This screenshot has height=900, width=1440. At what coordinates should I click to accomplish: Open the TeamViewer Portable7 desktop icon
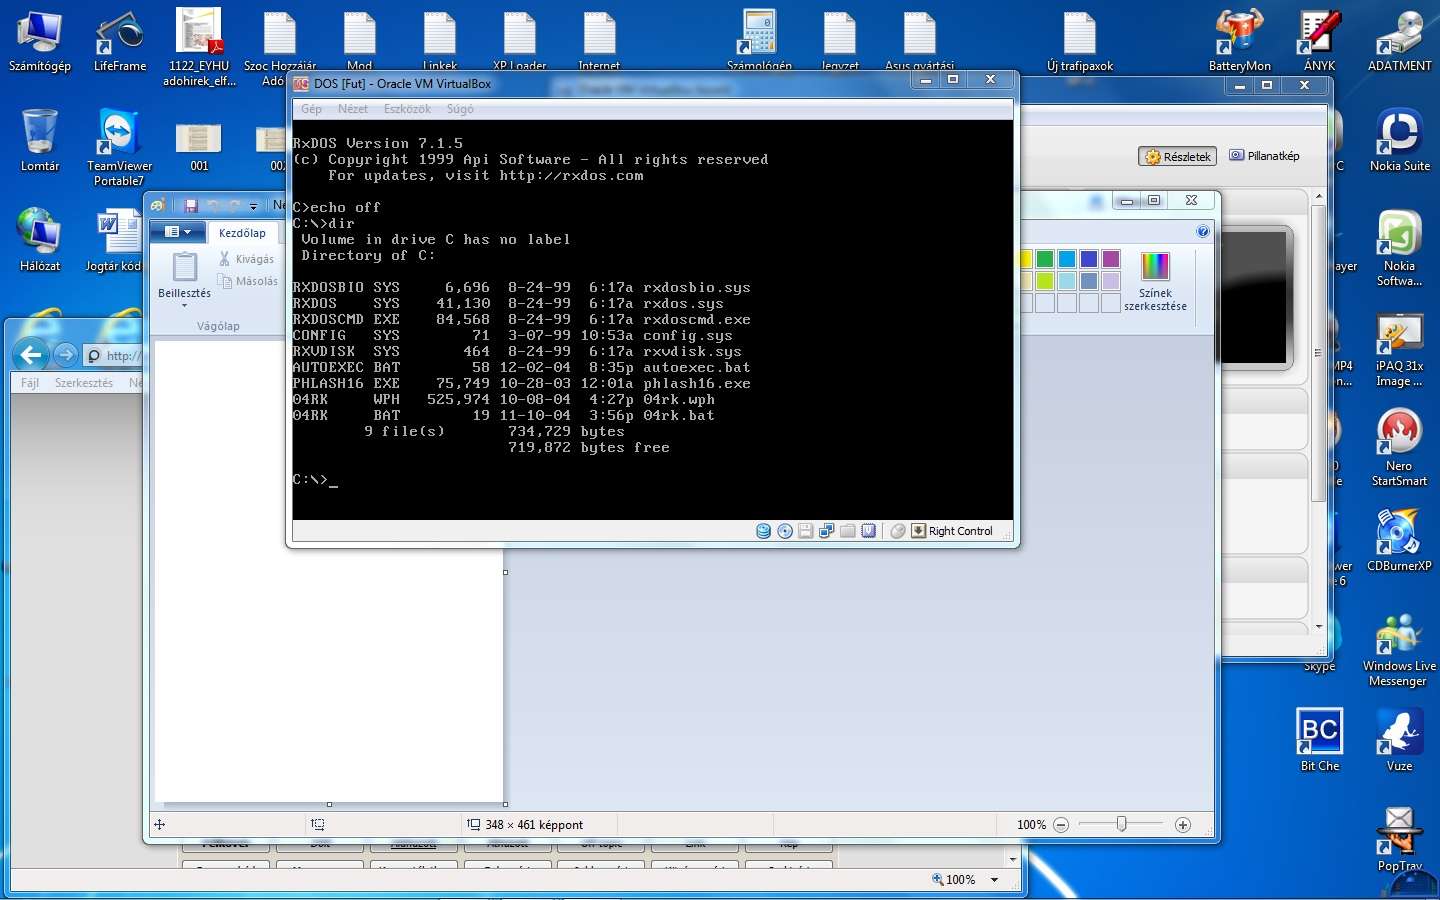click(119, 148)
